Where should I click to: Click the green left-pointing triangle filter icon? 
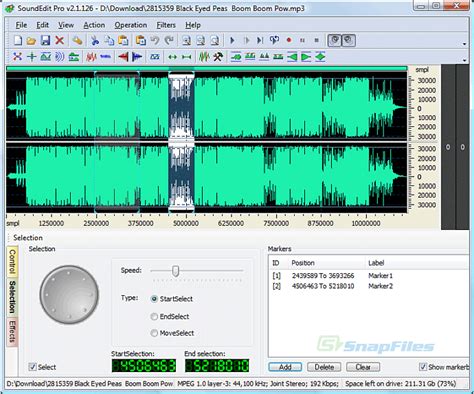[x=292, y=57]
